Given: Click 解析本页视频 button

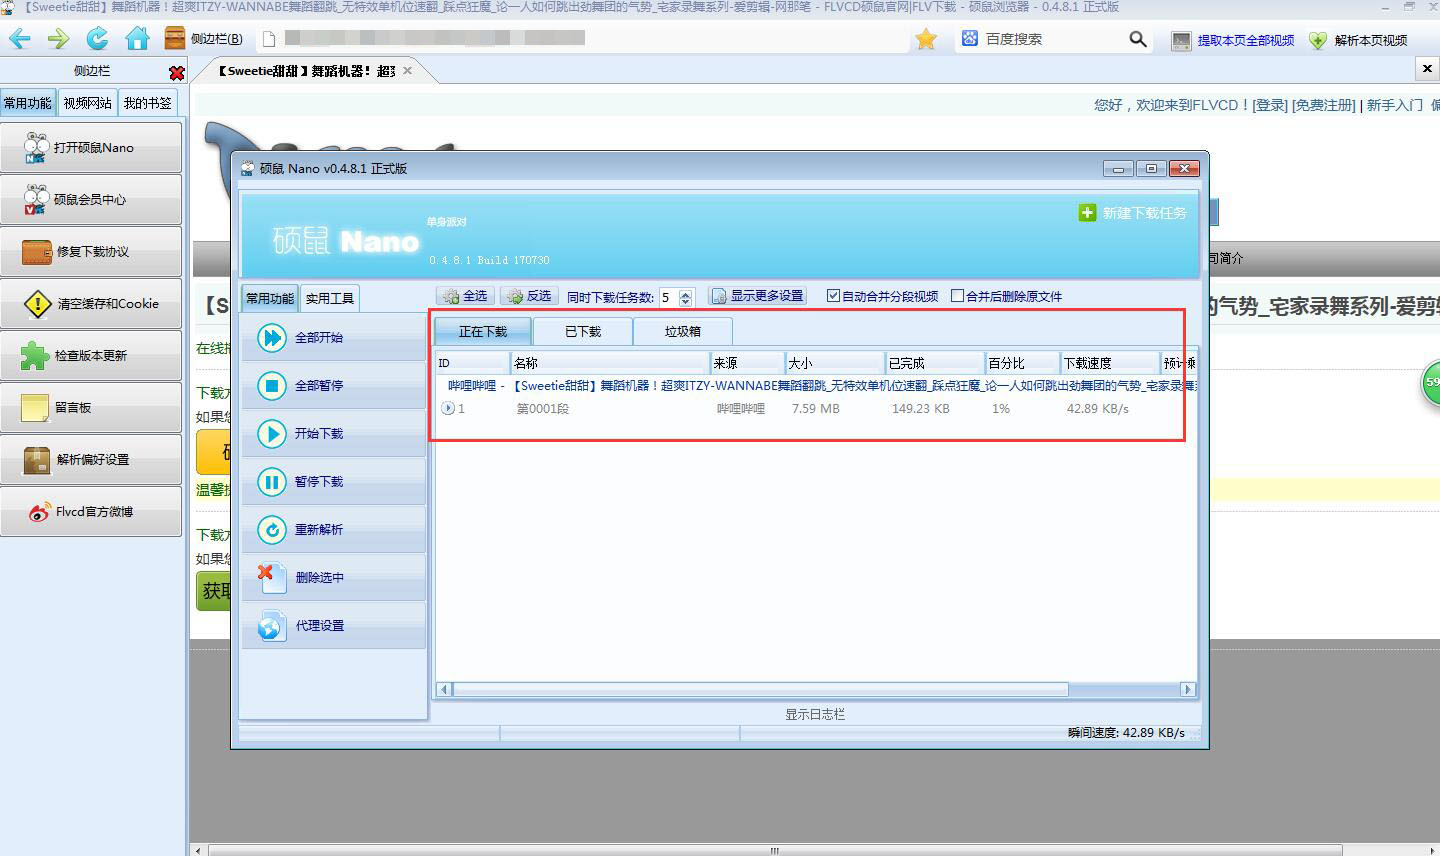Looking at the screenshot, I should point(1359,40).
